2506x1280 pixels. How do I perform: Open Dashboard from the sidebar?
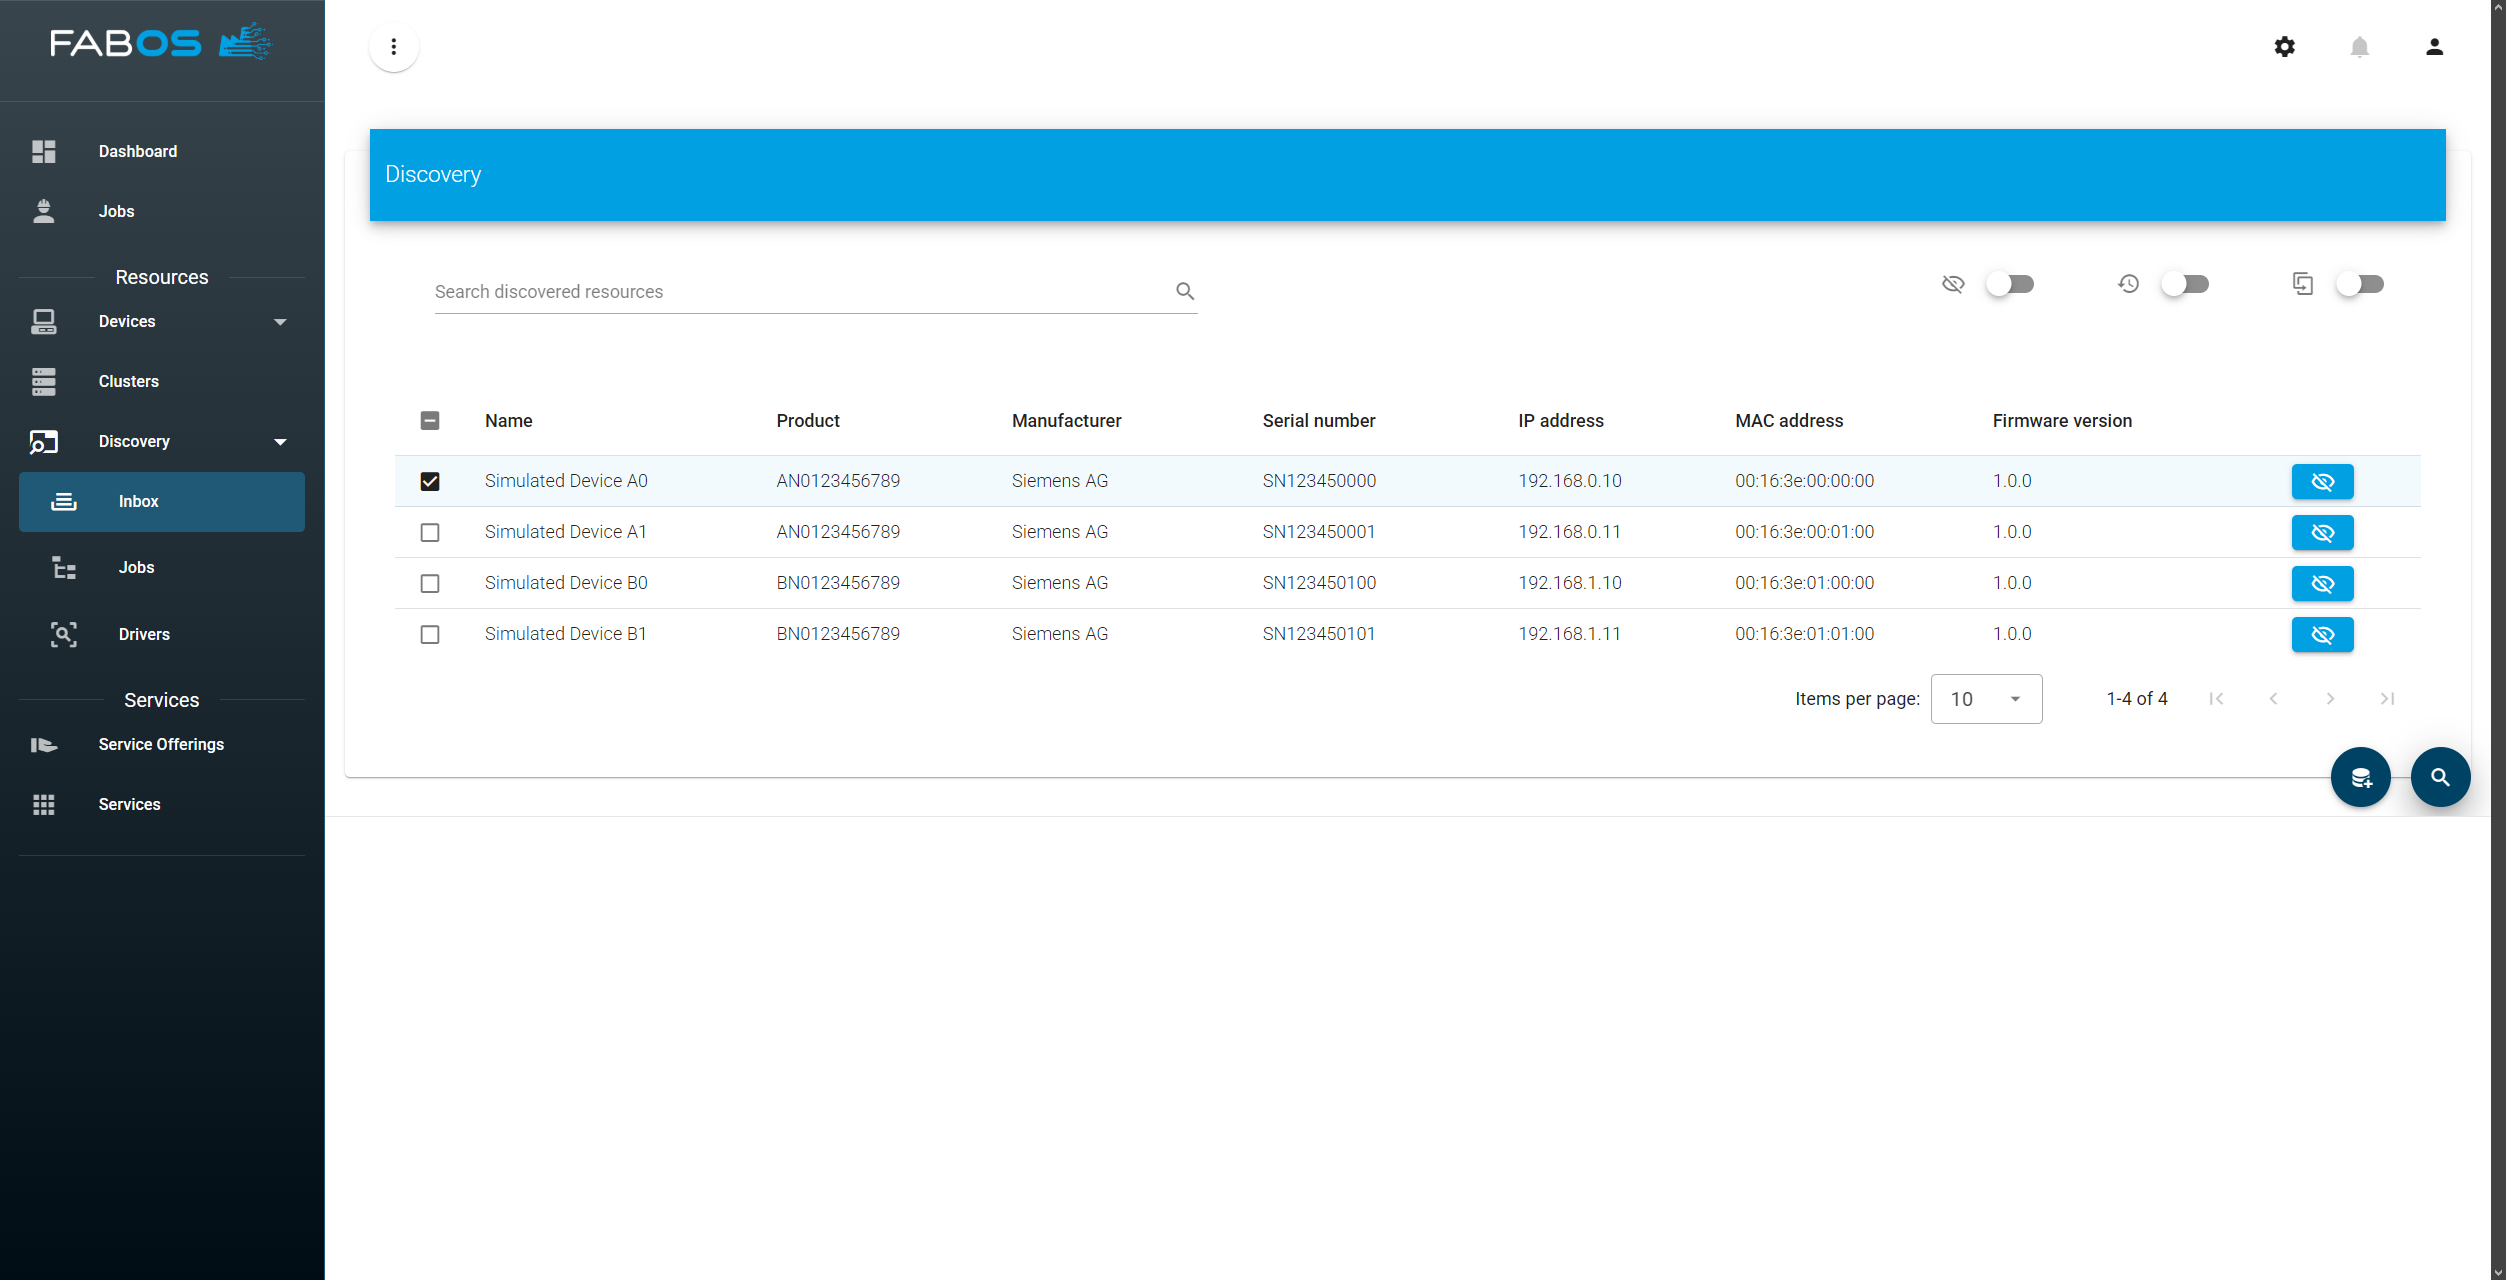click(x=138, y=152)
